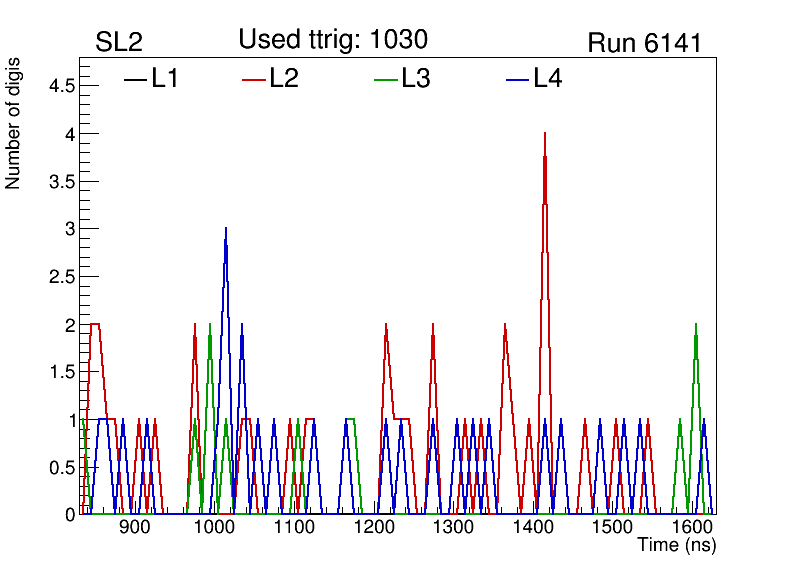Click the tip of the tallest blue peak

point(226,229)
